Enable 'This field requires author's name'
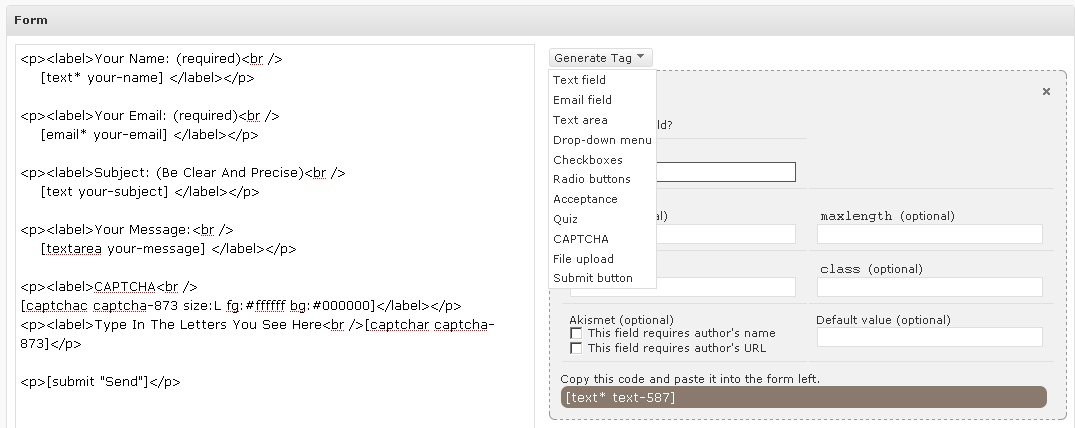 (576, 333)
